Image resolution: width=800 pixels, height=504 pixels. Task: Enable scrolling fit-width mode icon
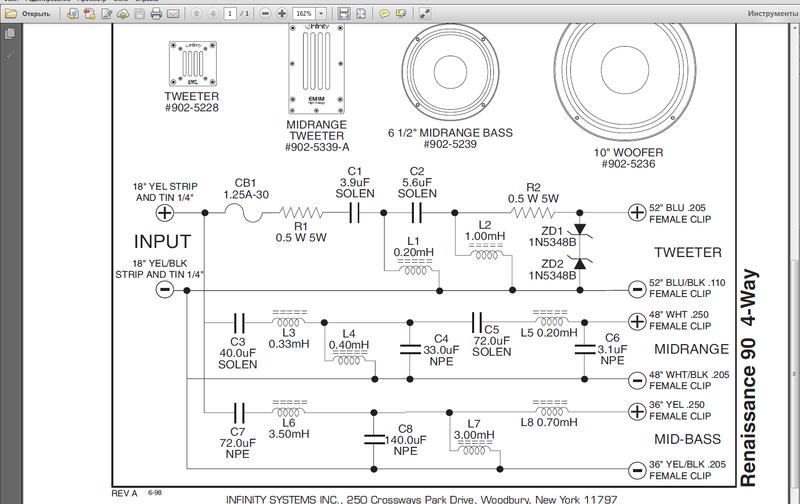[x=344, y=14]
